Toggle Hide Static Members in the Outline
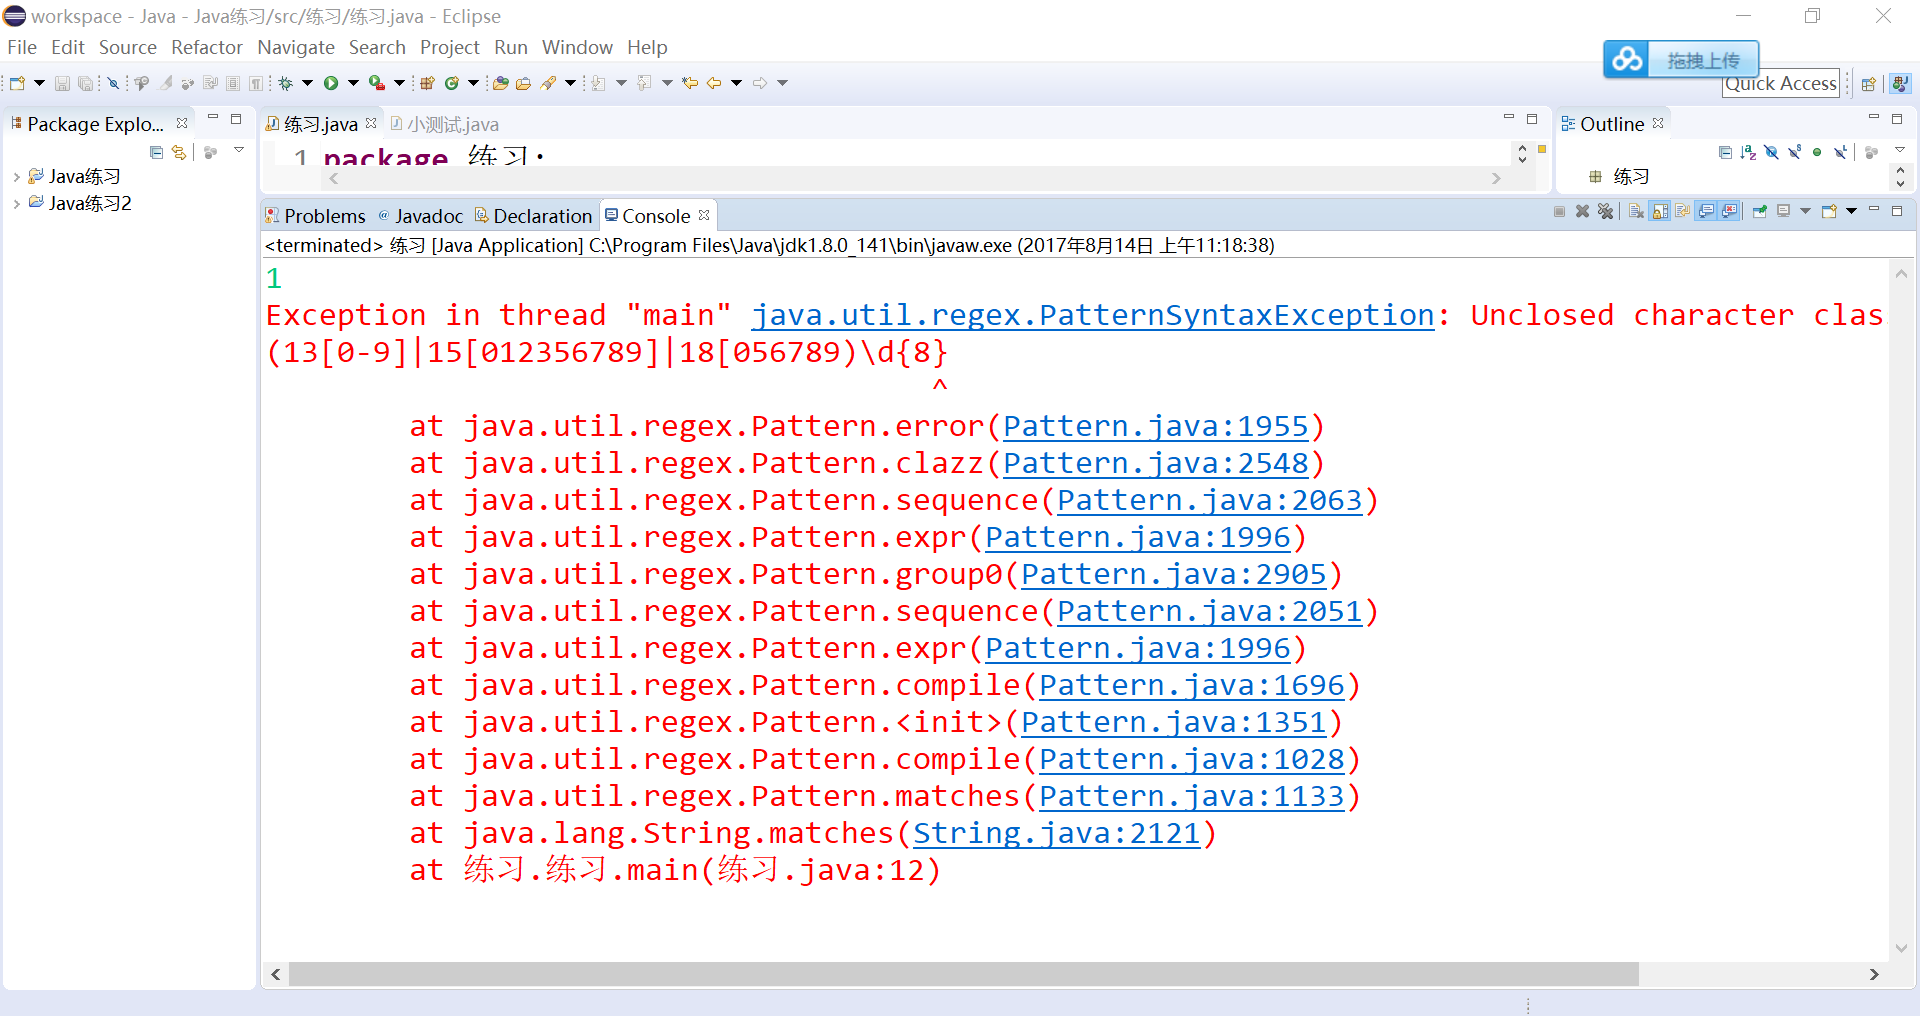The image size is (1920, 1016). 1794,152
